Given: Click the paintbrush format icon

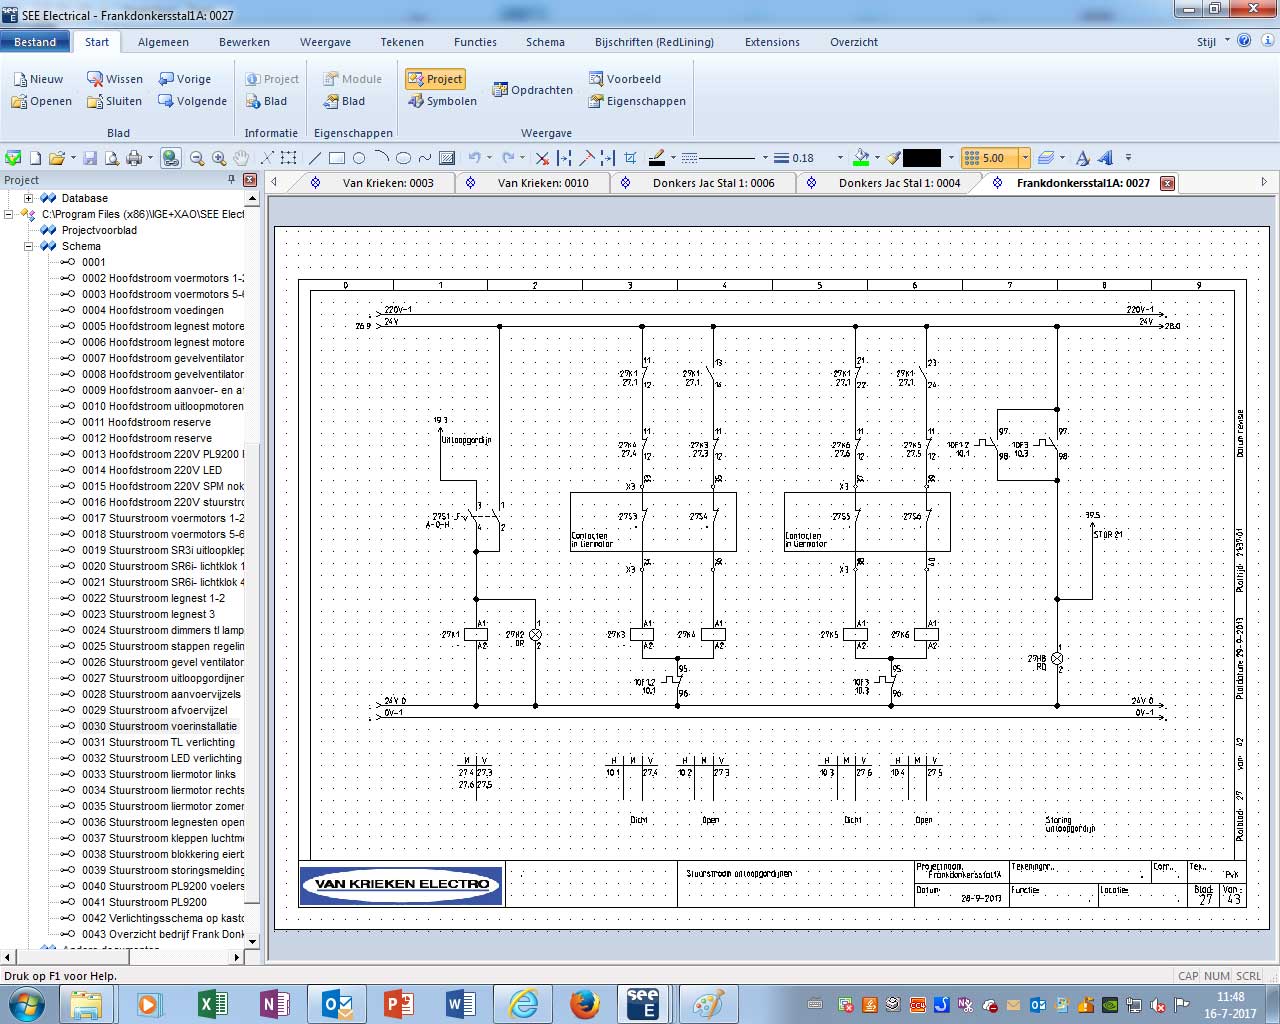Looking at the screenshot, I should click(894, 158).
